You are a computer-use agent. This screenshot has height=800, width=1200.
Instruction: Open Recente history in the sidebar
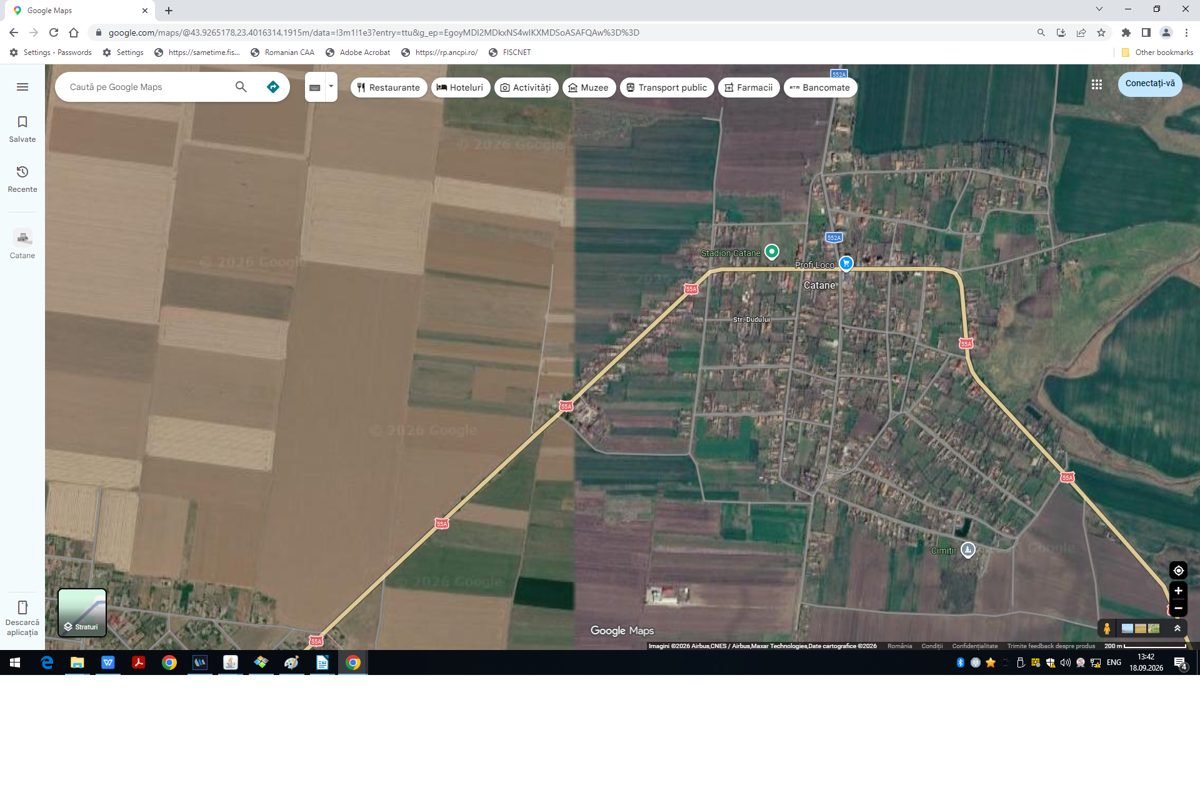(22, 179)
